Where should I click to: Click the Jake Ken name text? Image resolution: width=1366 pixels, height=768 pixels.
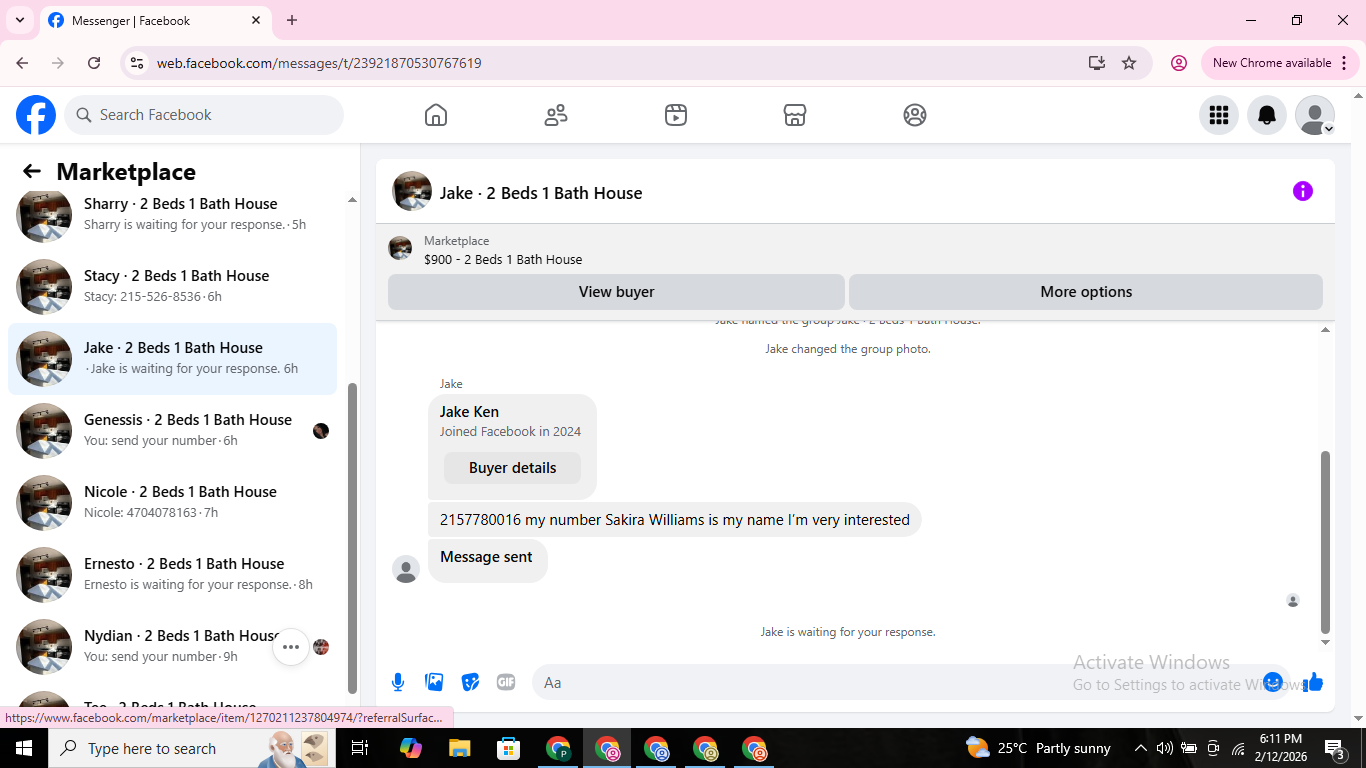469,412
